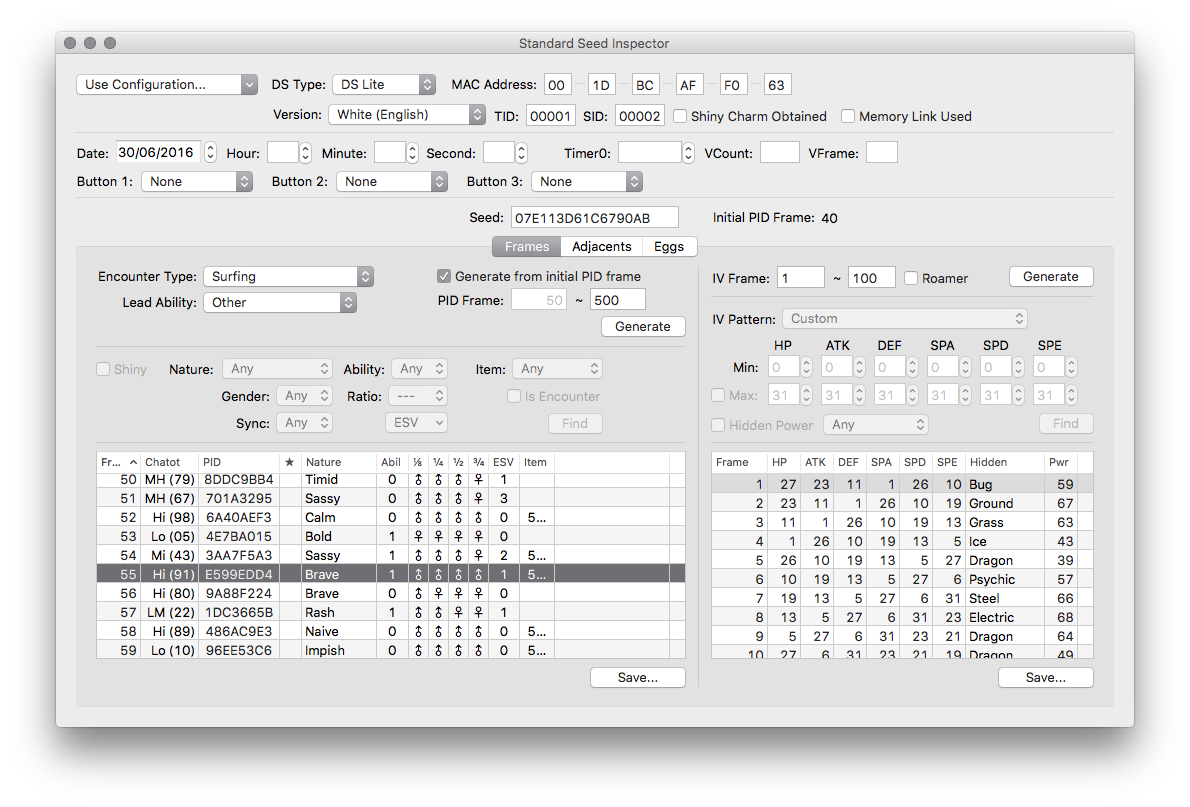
Task: Toggle the Memory Link Used checkbox
Action: [848, 116]
